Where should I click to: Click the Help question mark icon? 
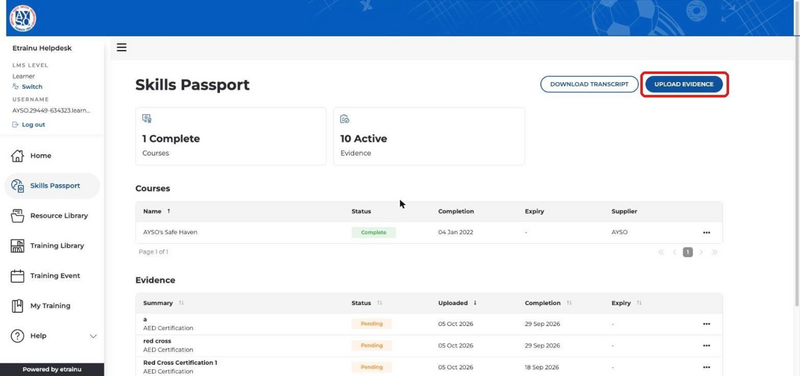(x=17, y=336)
